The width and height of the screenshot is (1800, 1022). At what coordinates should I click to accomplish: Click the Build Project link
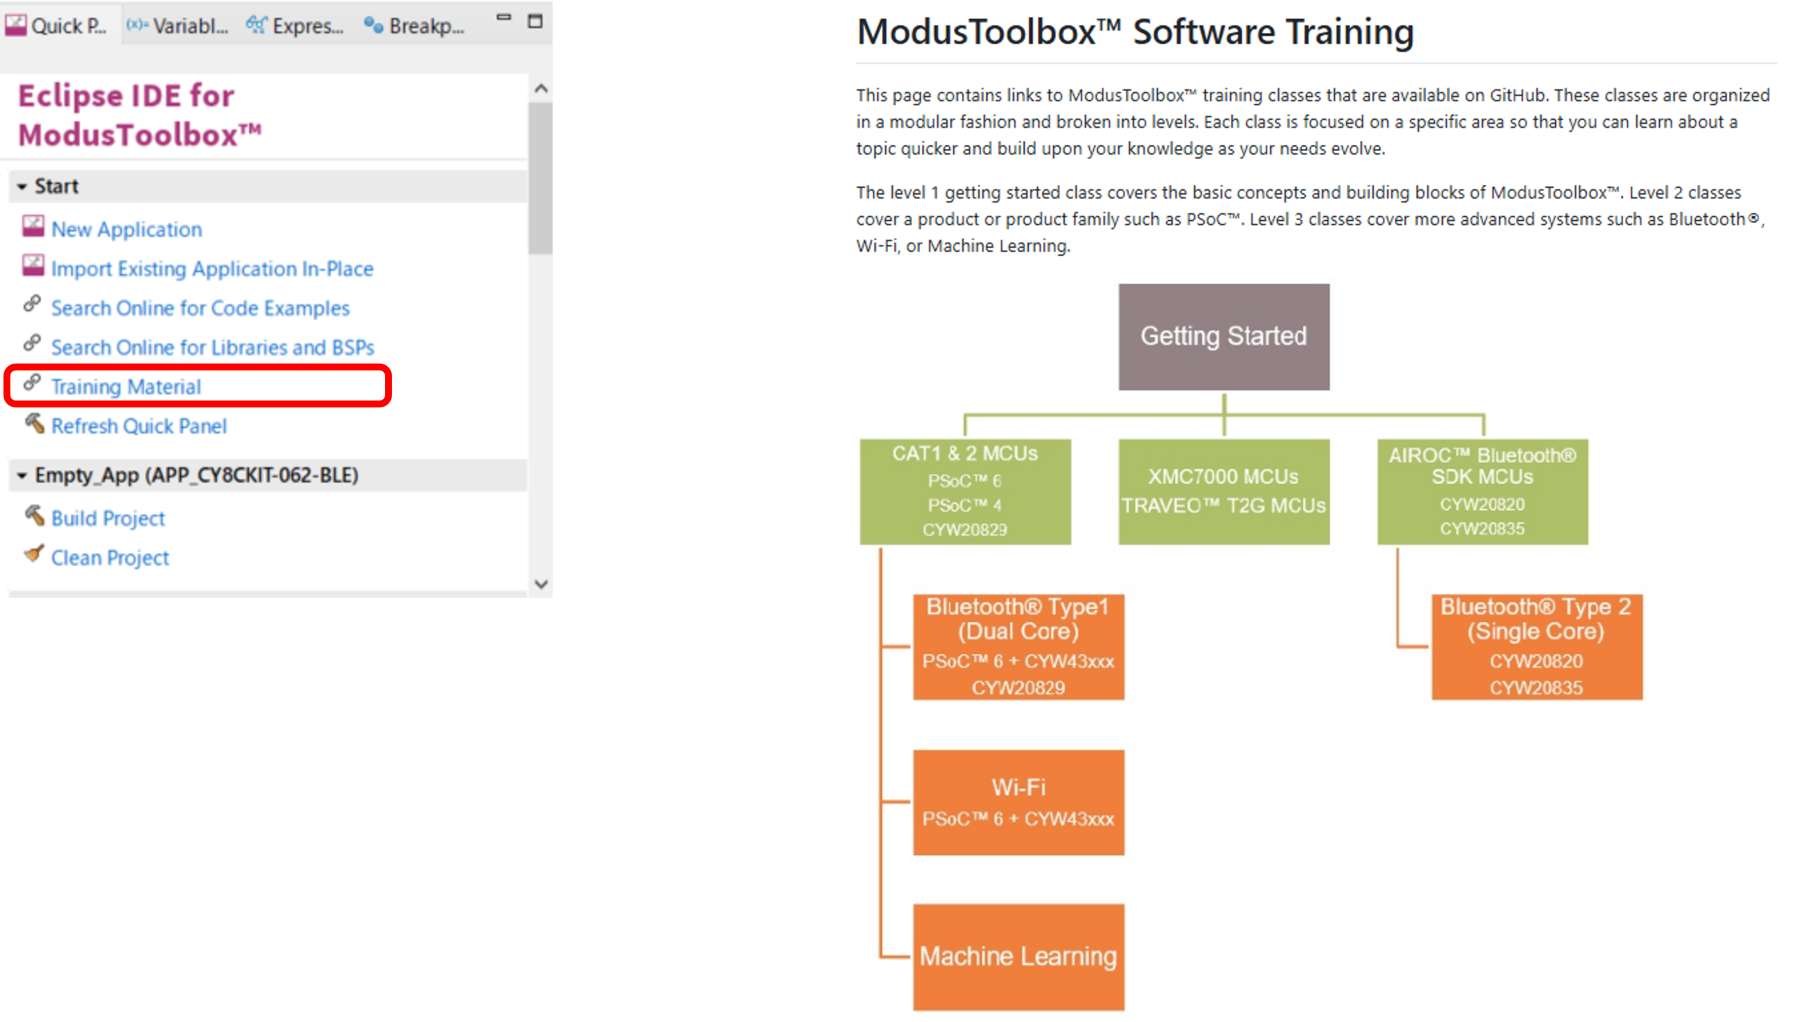(108, 518)
